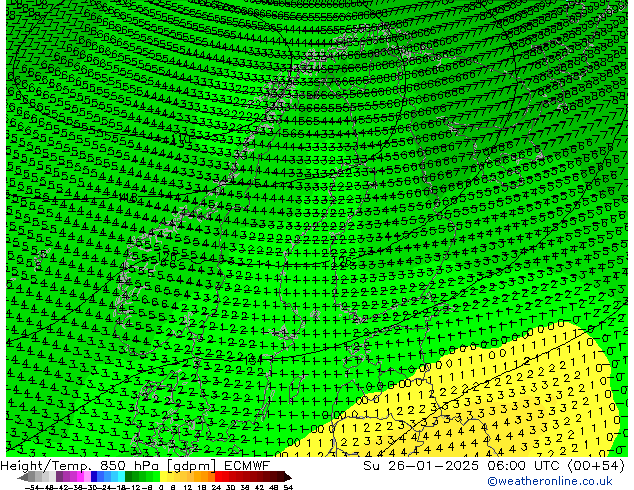Screen dimensions: 634x490
Task: Select the cyan swatch above -18
Action: point(121,476)
